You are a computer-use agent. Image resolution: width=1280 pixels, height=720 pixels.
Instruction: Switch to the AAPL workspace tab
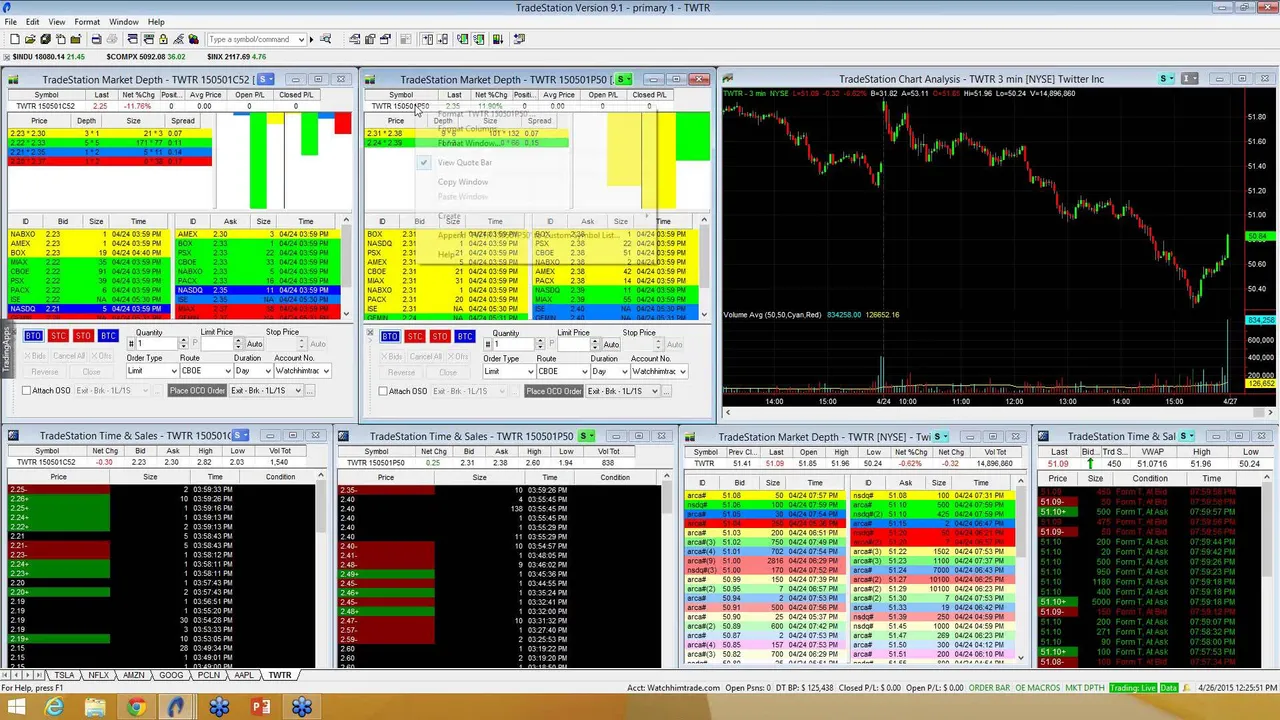(x=244, y=675)
